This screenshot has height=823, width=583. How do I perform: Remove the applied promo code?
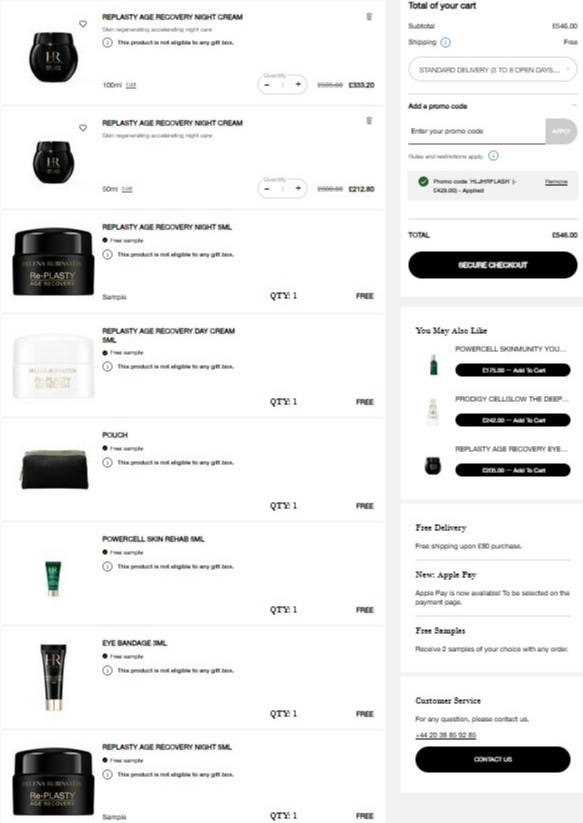click(556, 182)
